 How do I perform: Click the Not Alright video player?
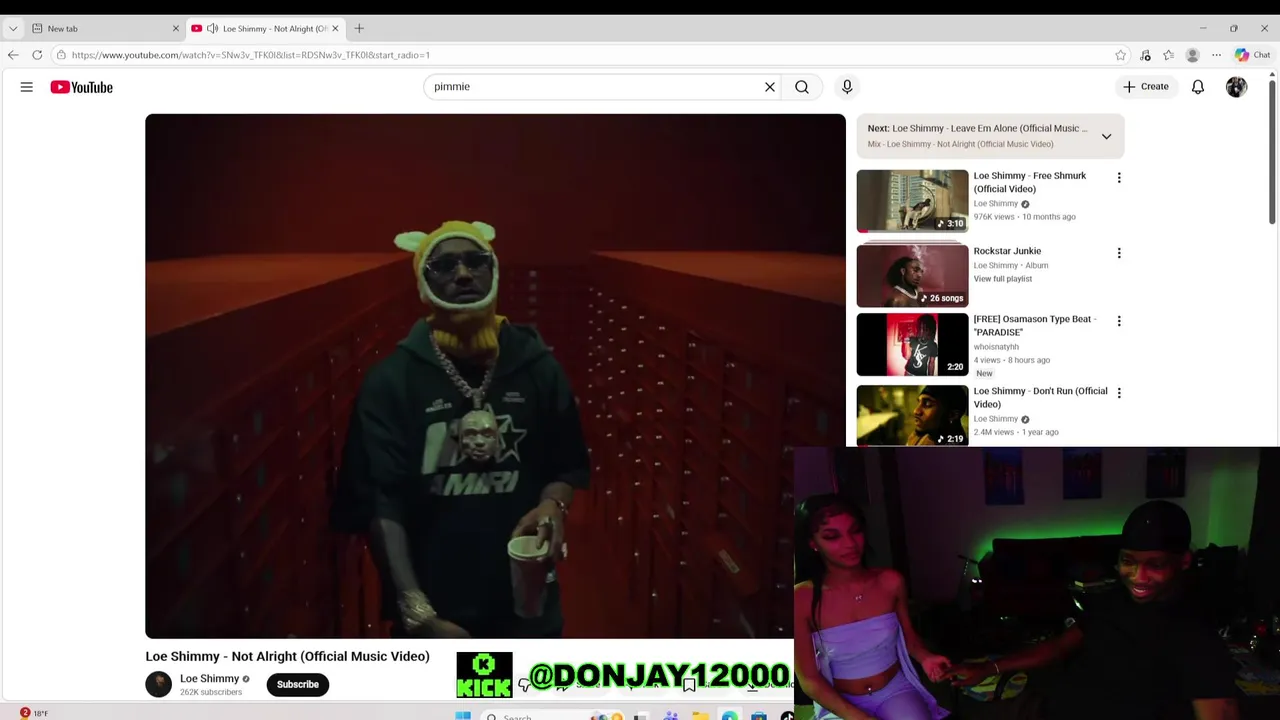coord(495,376)
